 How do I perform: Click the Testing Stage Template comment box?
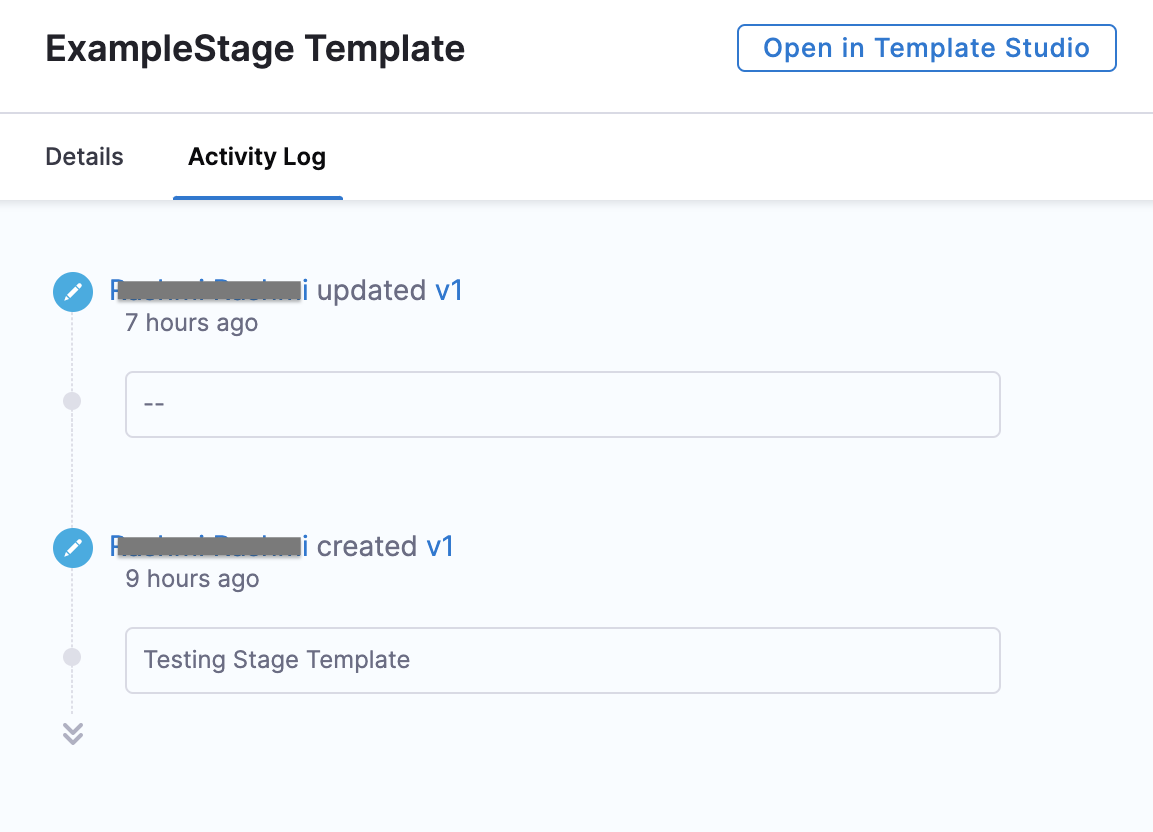[x=562, y=660]
